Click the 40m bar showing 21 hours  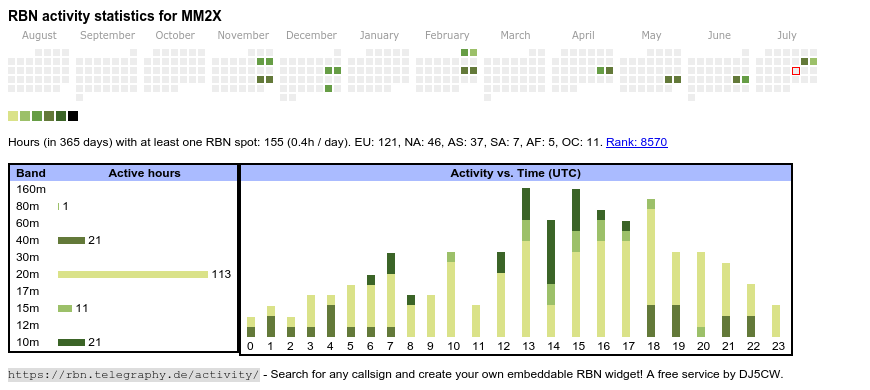(x=71, y=240)
